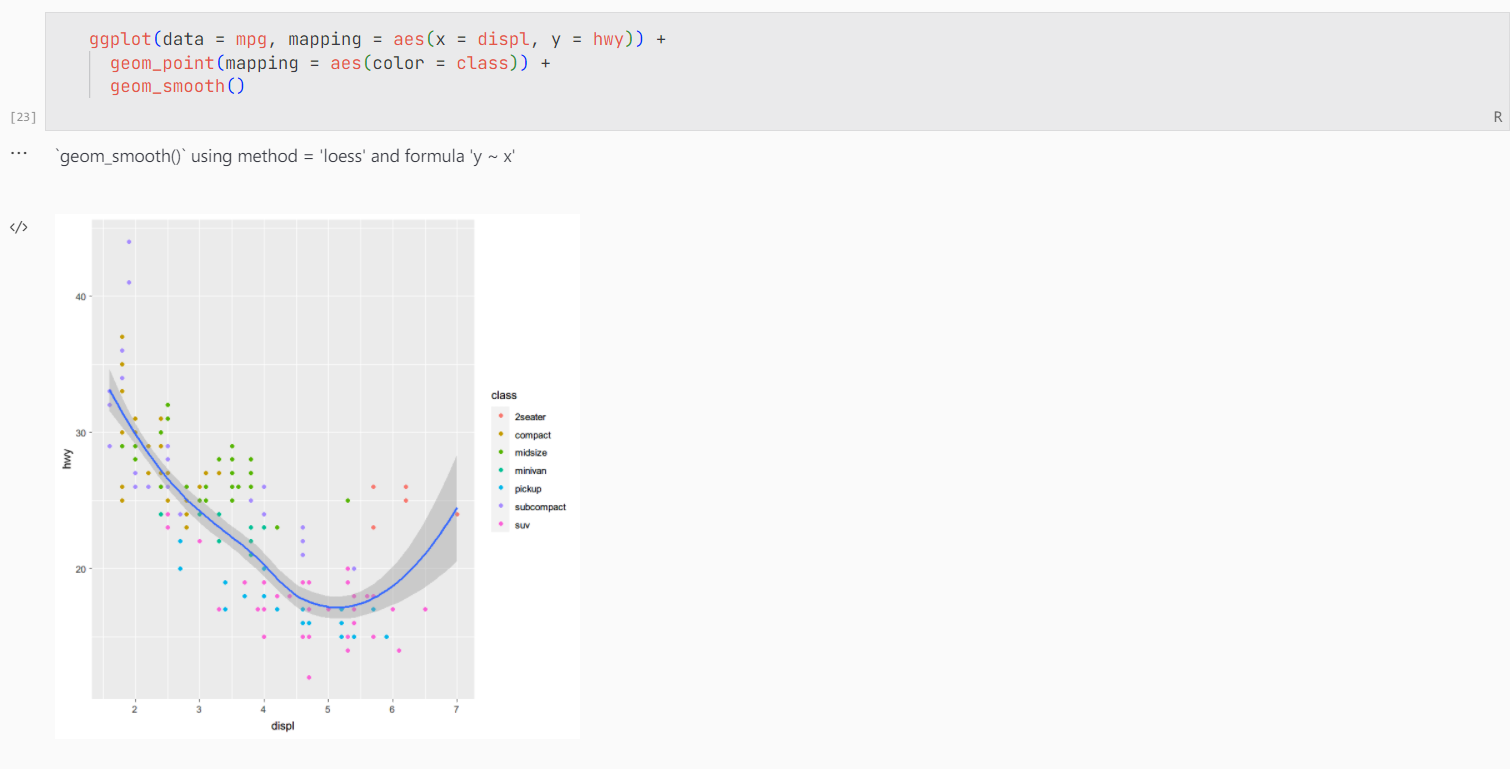The image size is (1510, 769).
Task: Click the execution count [23] label
Action: [23, 116]
